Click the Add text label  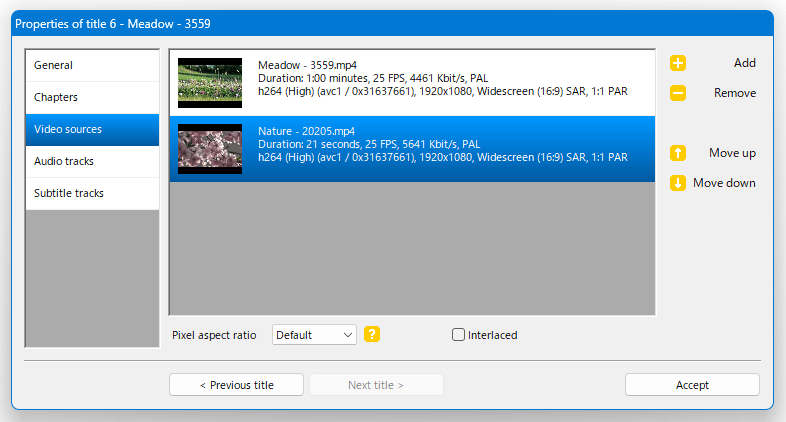(744, 63)
